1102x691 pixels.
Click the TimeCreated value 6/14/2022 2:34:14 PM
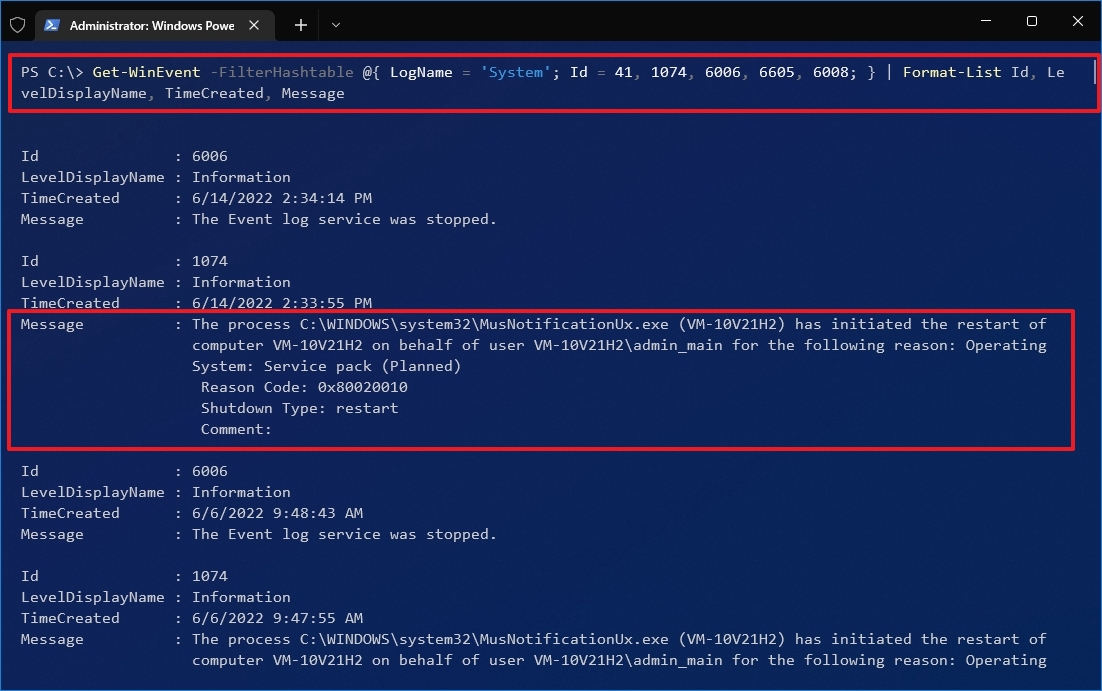[282, 197]
